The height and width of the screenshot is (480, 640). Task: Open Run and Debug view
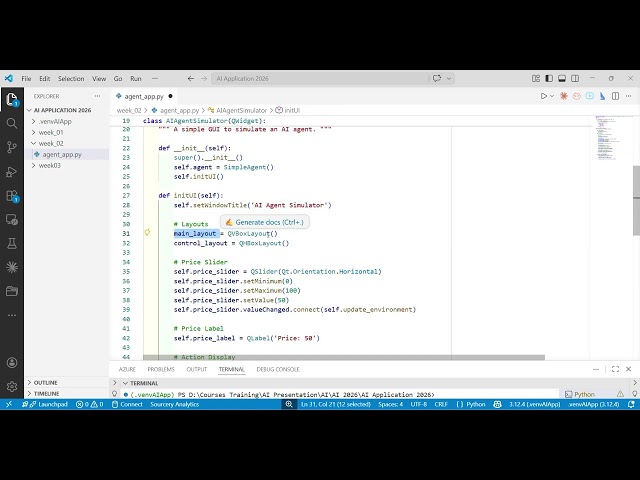point(12,172)
